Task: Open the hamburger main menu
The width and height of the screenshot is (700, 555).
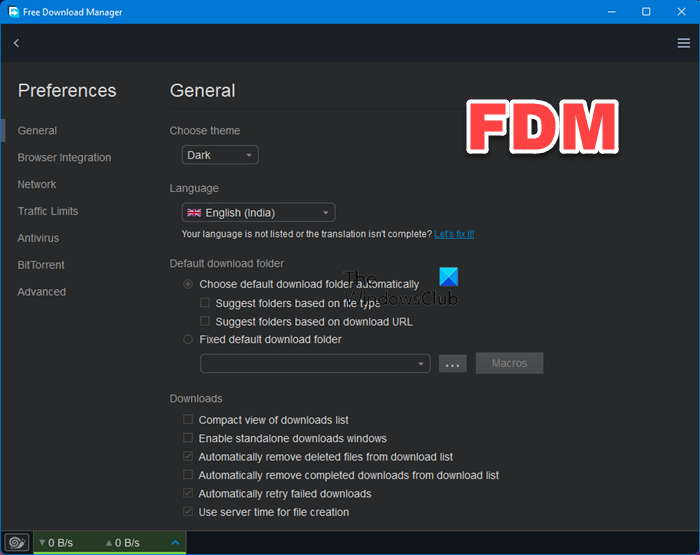Action: pos(683,43)
